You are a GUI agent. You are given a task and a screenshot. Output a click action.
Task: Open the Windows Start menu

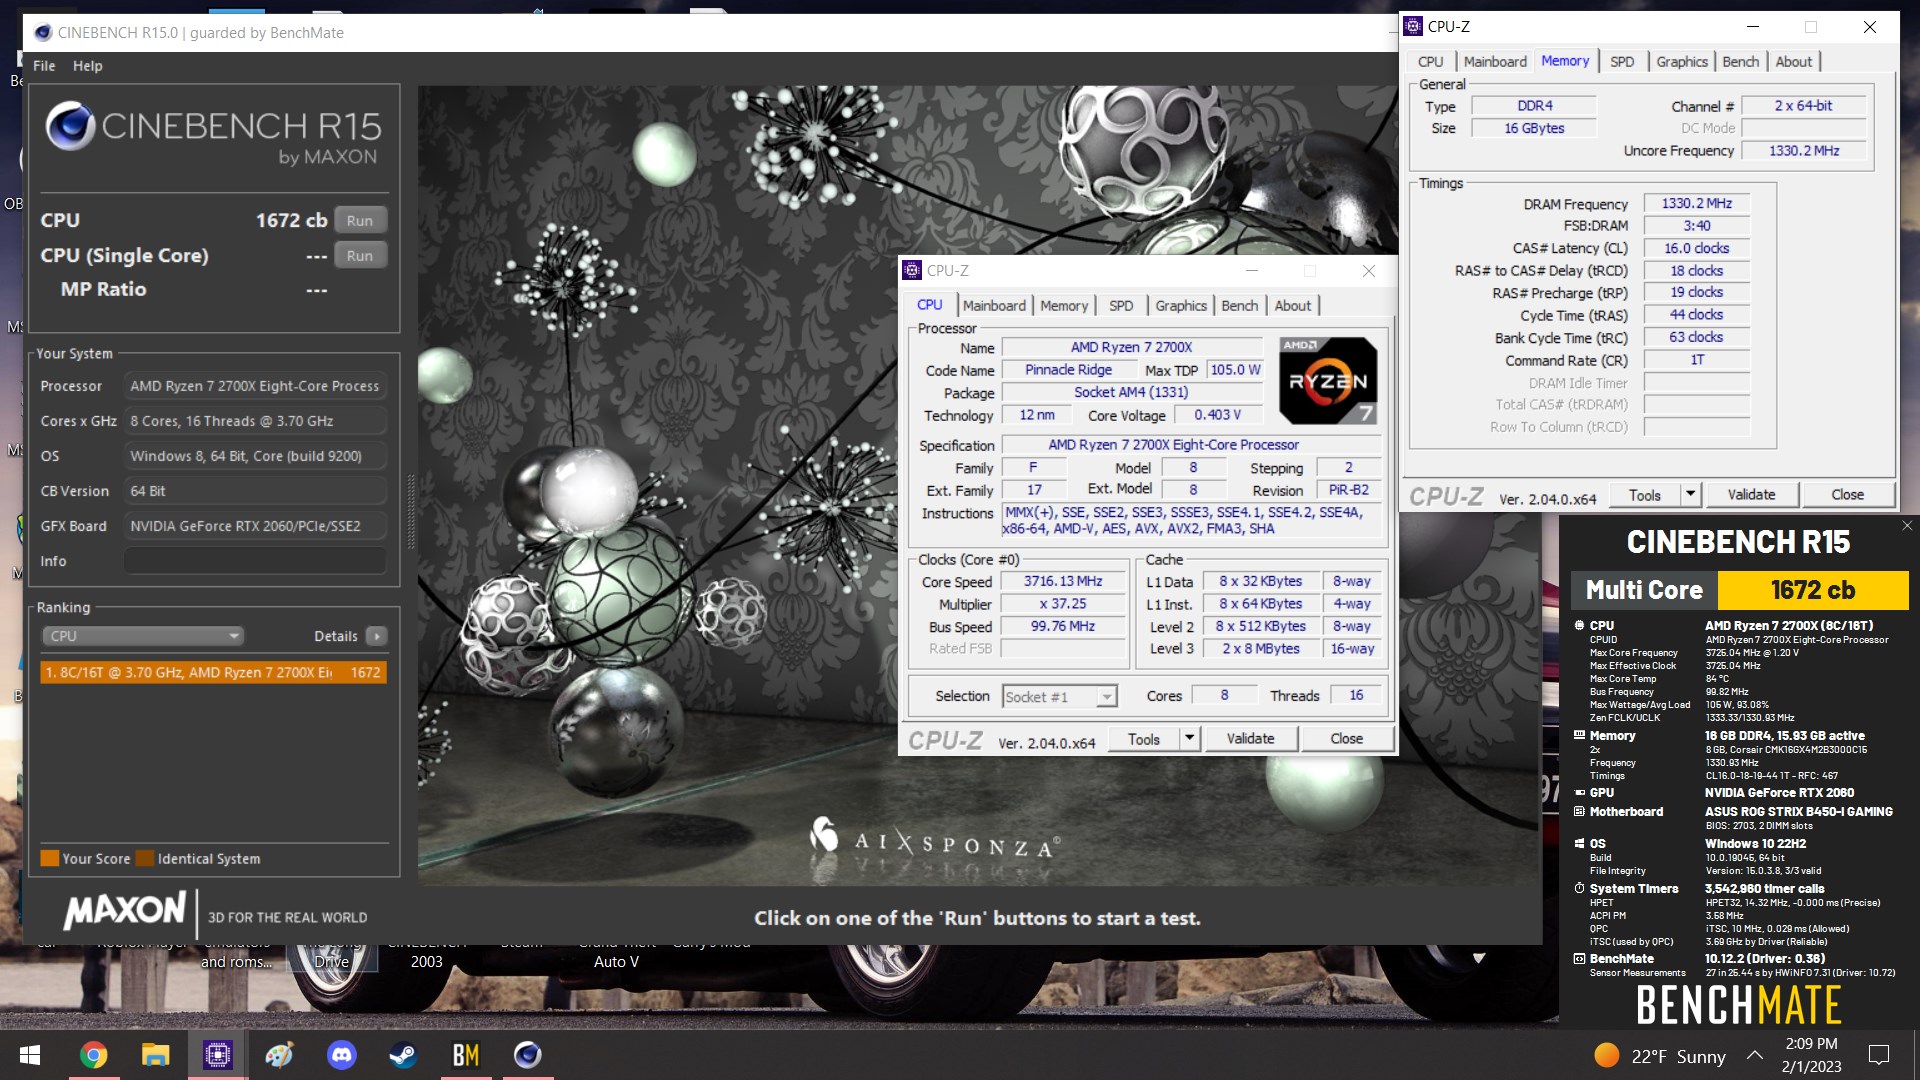click(x=30, y=1055)
